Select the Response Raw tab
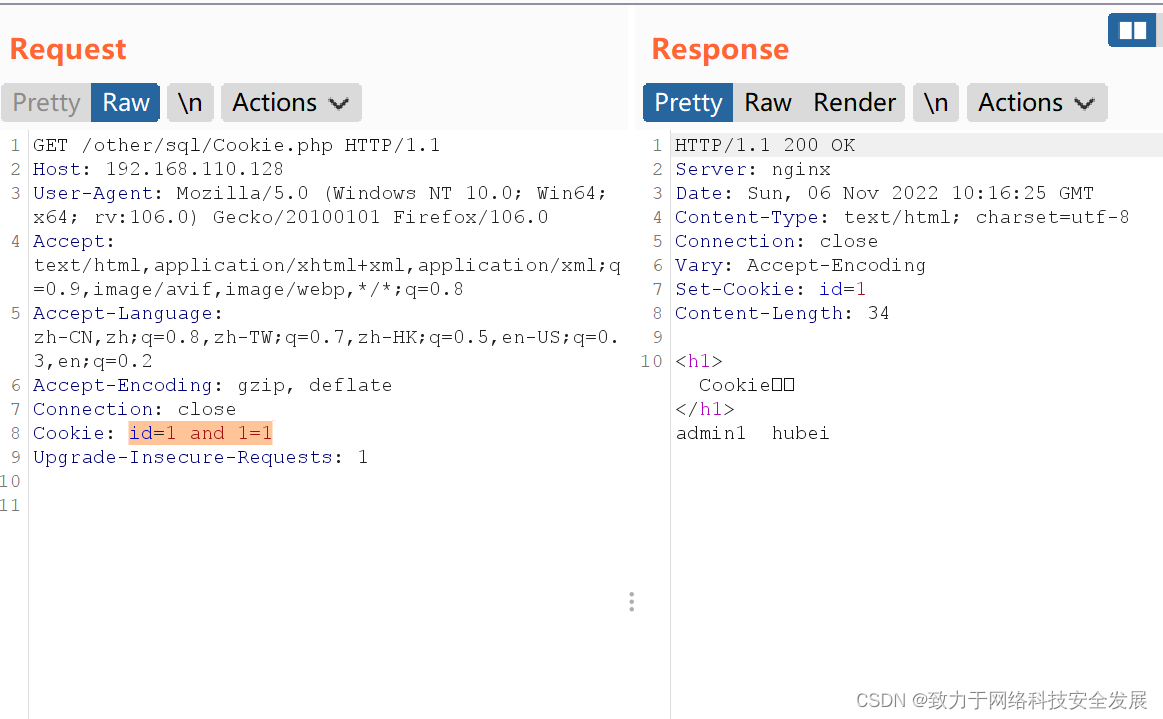This screenshot has height=719, width=1163. point(768,102)
